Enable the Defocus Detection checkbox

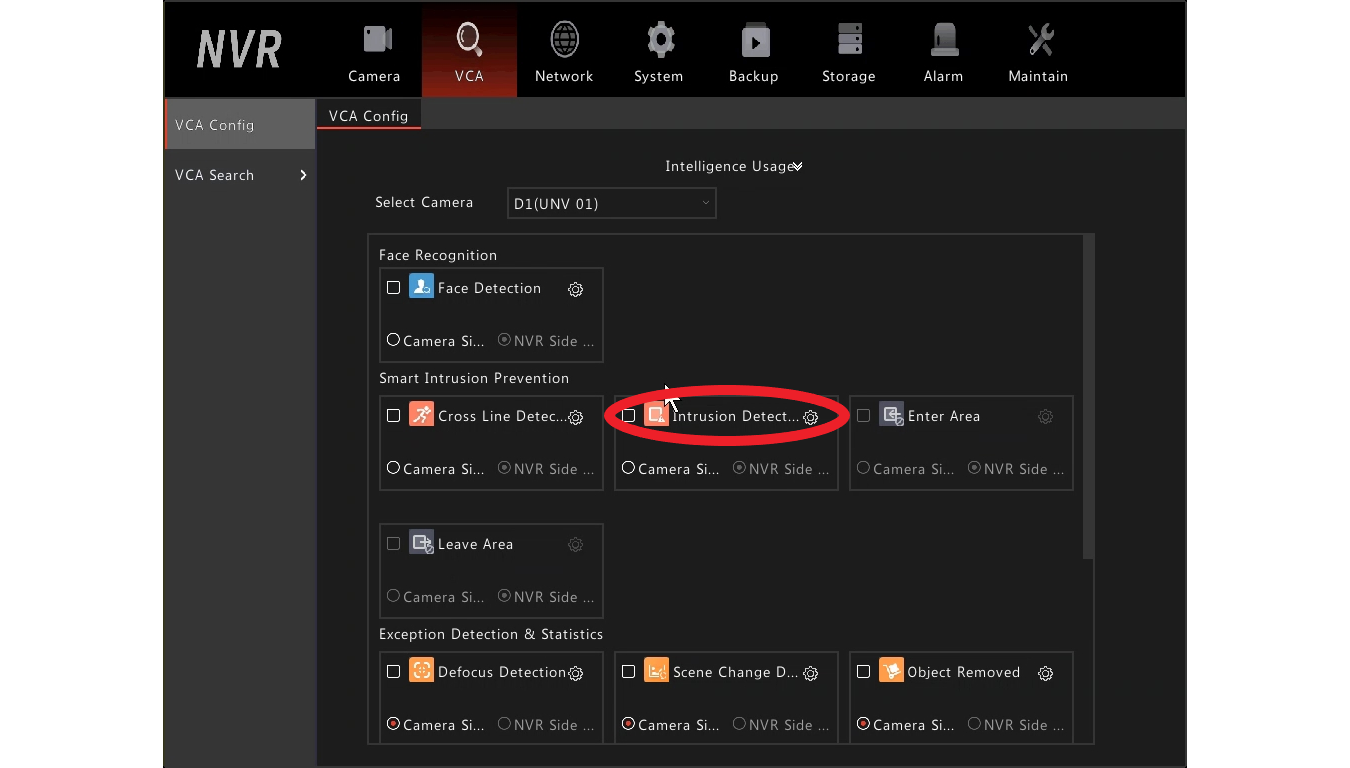(394, 672)
